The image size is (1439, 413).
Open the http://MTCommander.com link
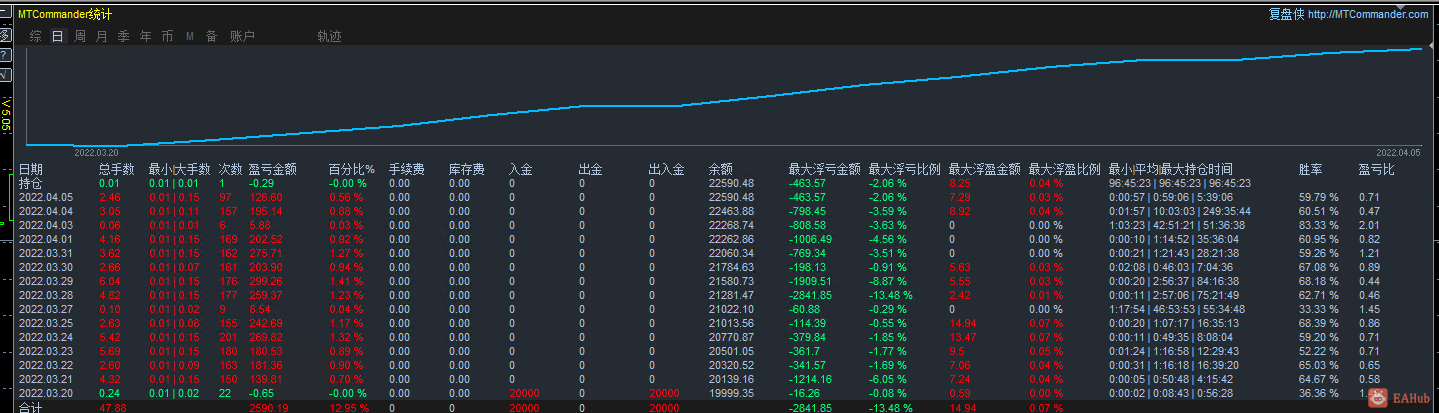click(1368, 14)
